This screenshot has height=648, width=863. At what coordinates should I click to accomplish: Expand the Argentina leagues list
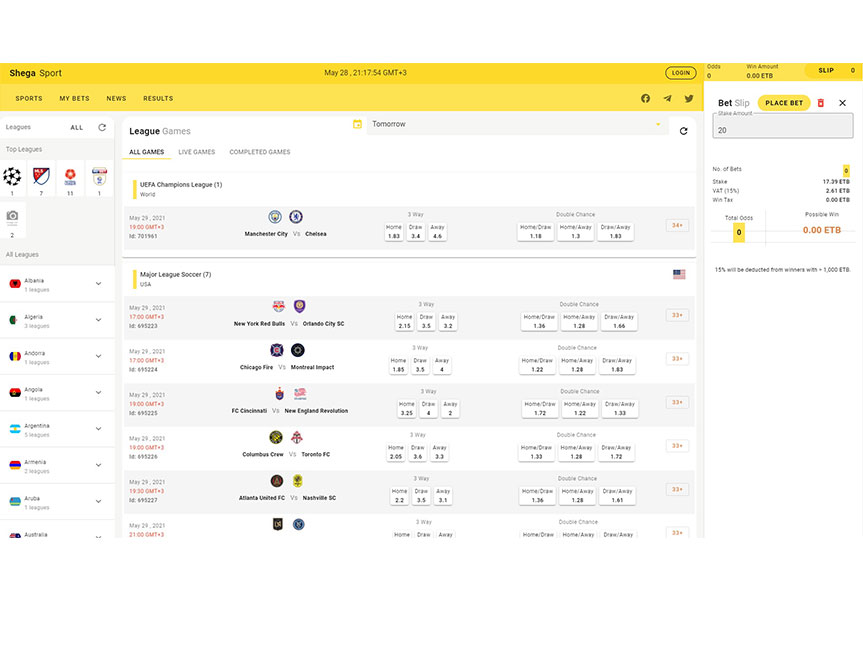click(x=99, y=429)
